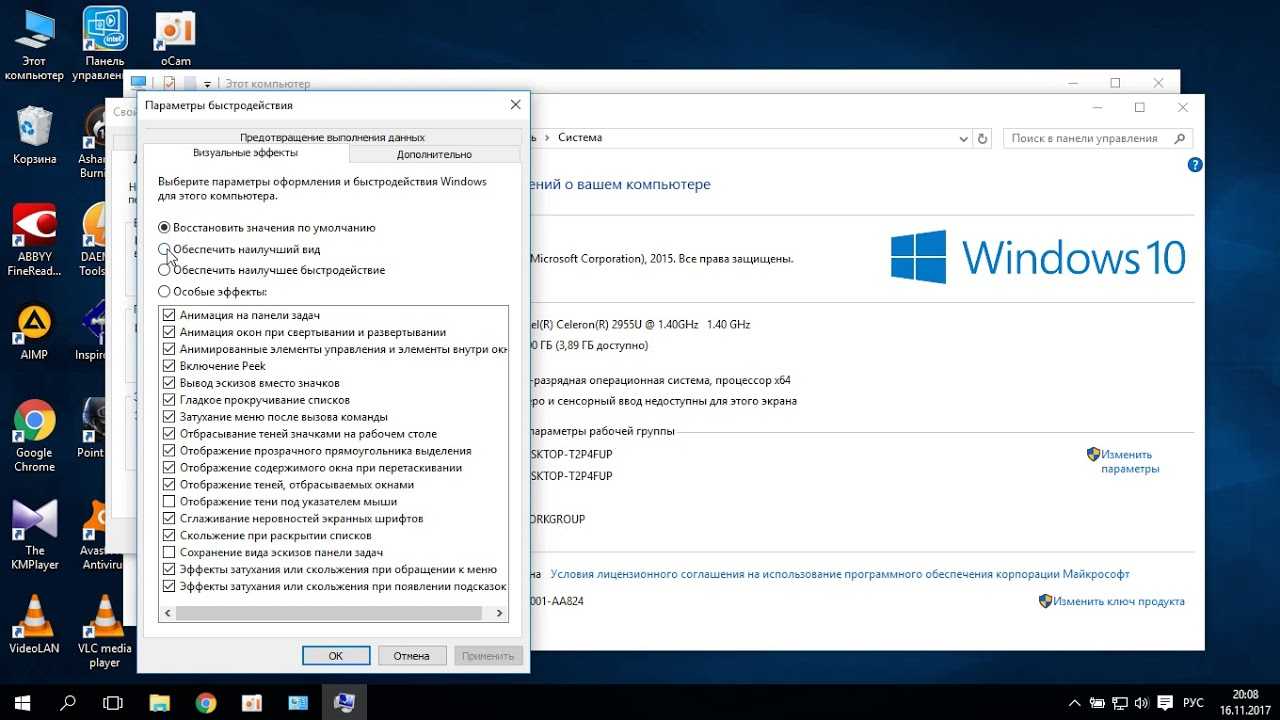Uncheck 'Скольжение при раскрытии списков'
This screenshot has width=1280, height=720.
click(169, 535)
